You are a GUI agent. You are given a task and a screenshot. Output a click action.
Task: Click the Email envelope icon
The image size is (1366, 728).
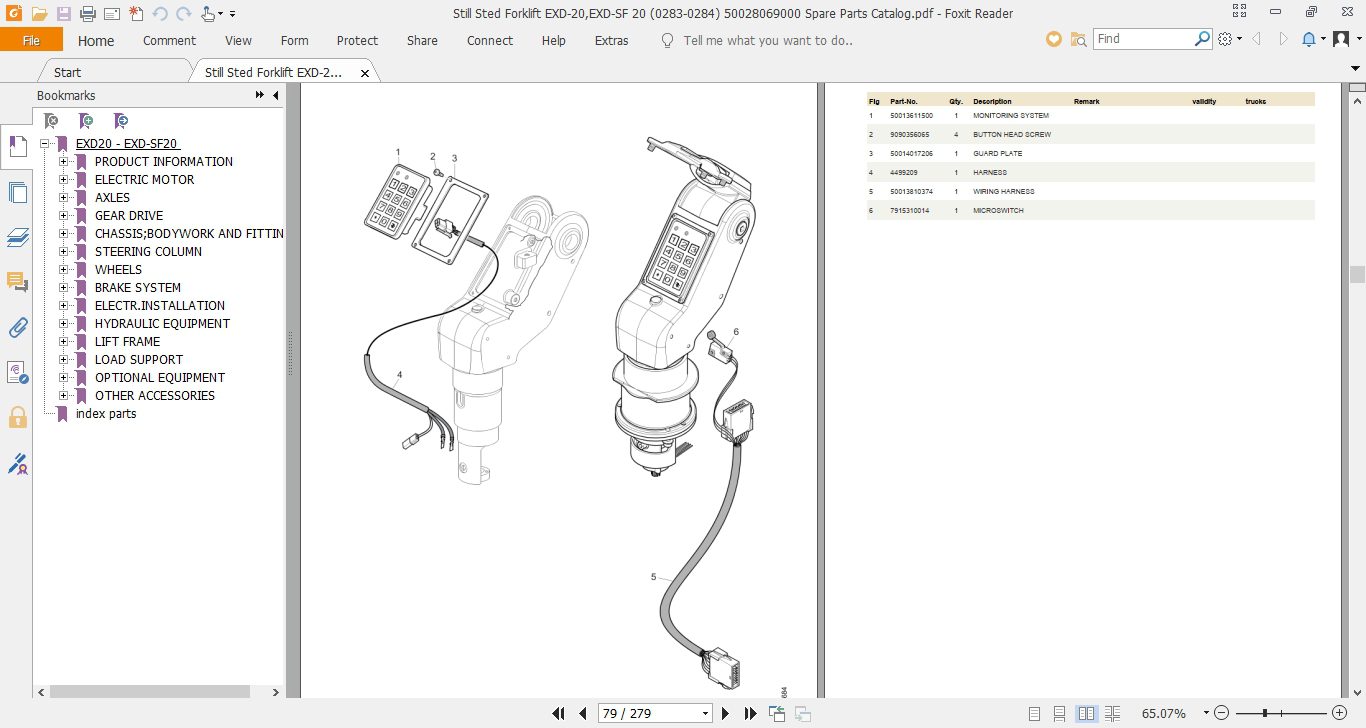(x=112, y=14)
